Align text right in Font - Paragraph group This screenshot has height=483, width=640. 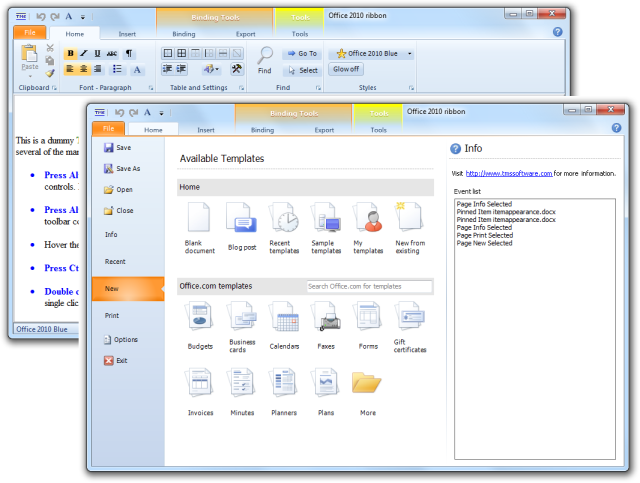(98, 69)
